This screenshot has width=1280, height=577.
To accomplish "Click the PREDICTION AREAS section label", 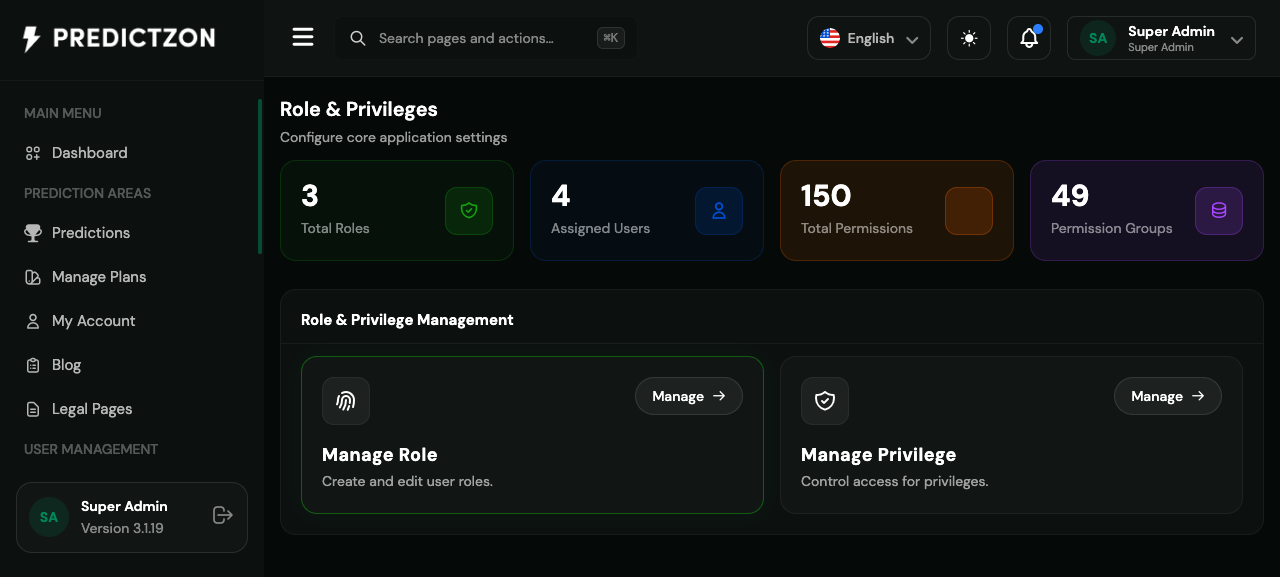I will (x=88, y=193).
